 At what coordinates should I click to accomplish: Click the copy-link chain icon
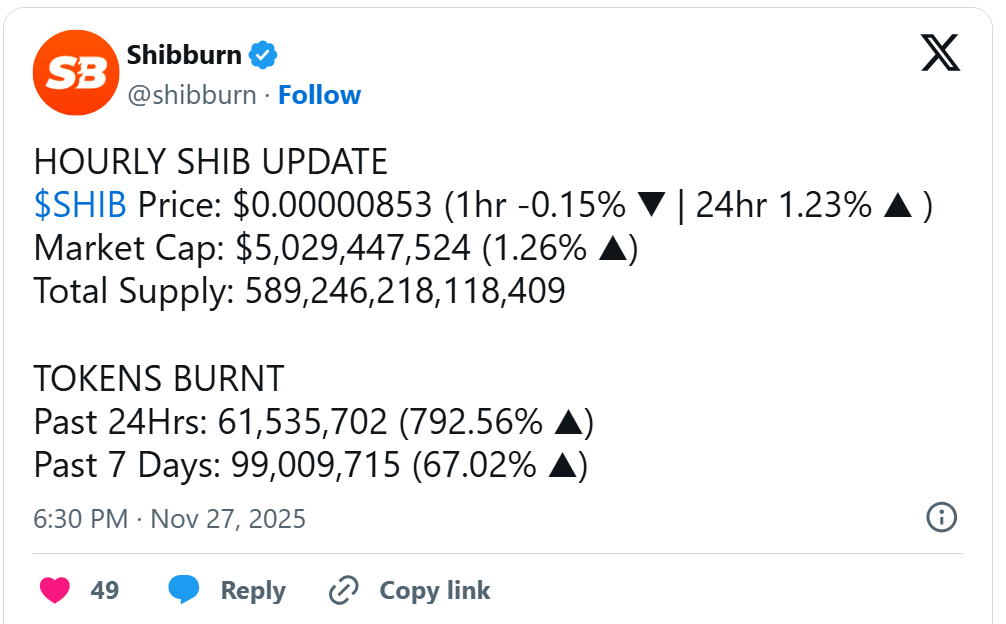coord(344,590)
